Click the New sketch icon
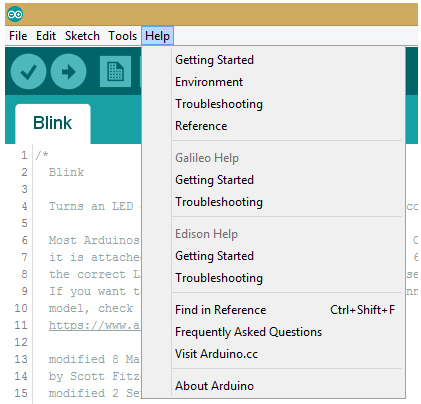This screenshot has height=404, width=421. [x=115, y=71]
